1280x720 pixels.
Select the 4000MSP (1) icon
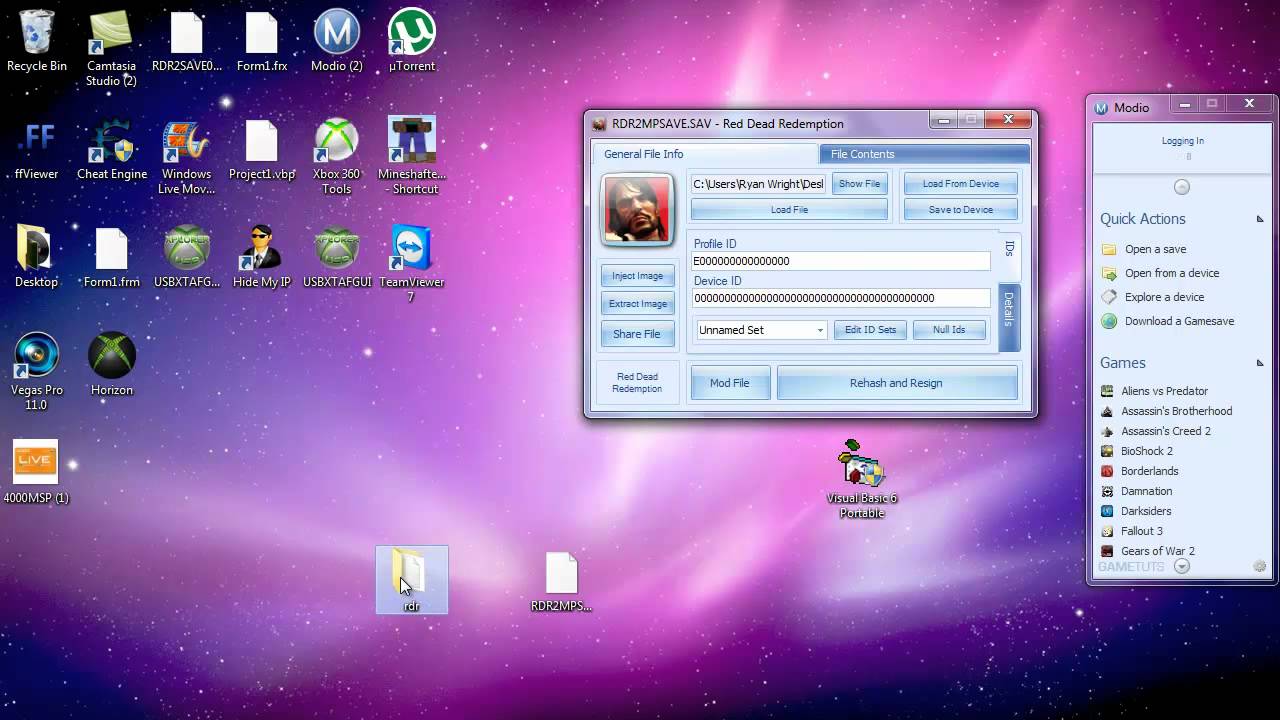pos(37,473)
